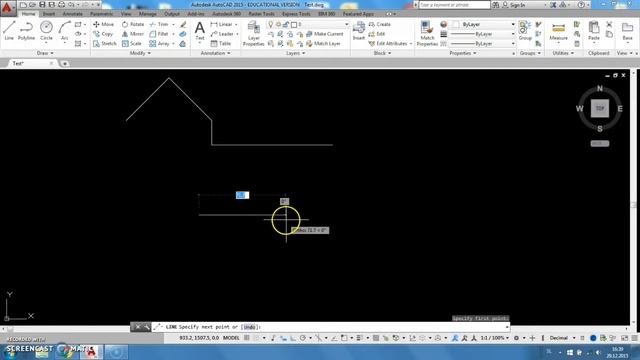640x360 pixels.
Task: Click Match Layer button
Action: coord(323,43)
